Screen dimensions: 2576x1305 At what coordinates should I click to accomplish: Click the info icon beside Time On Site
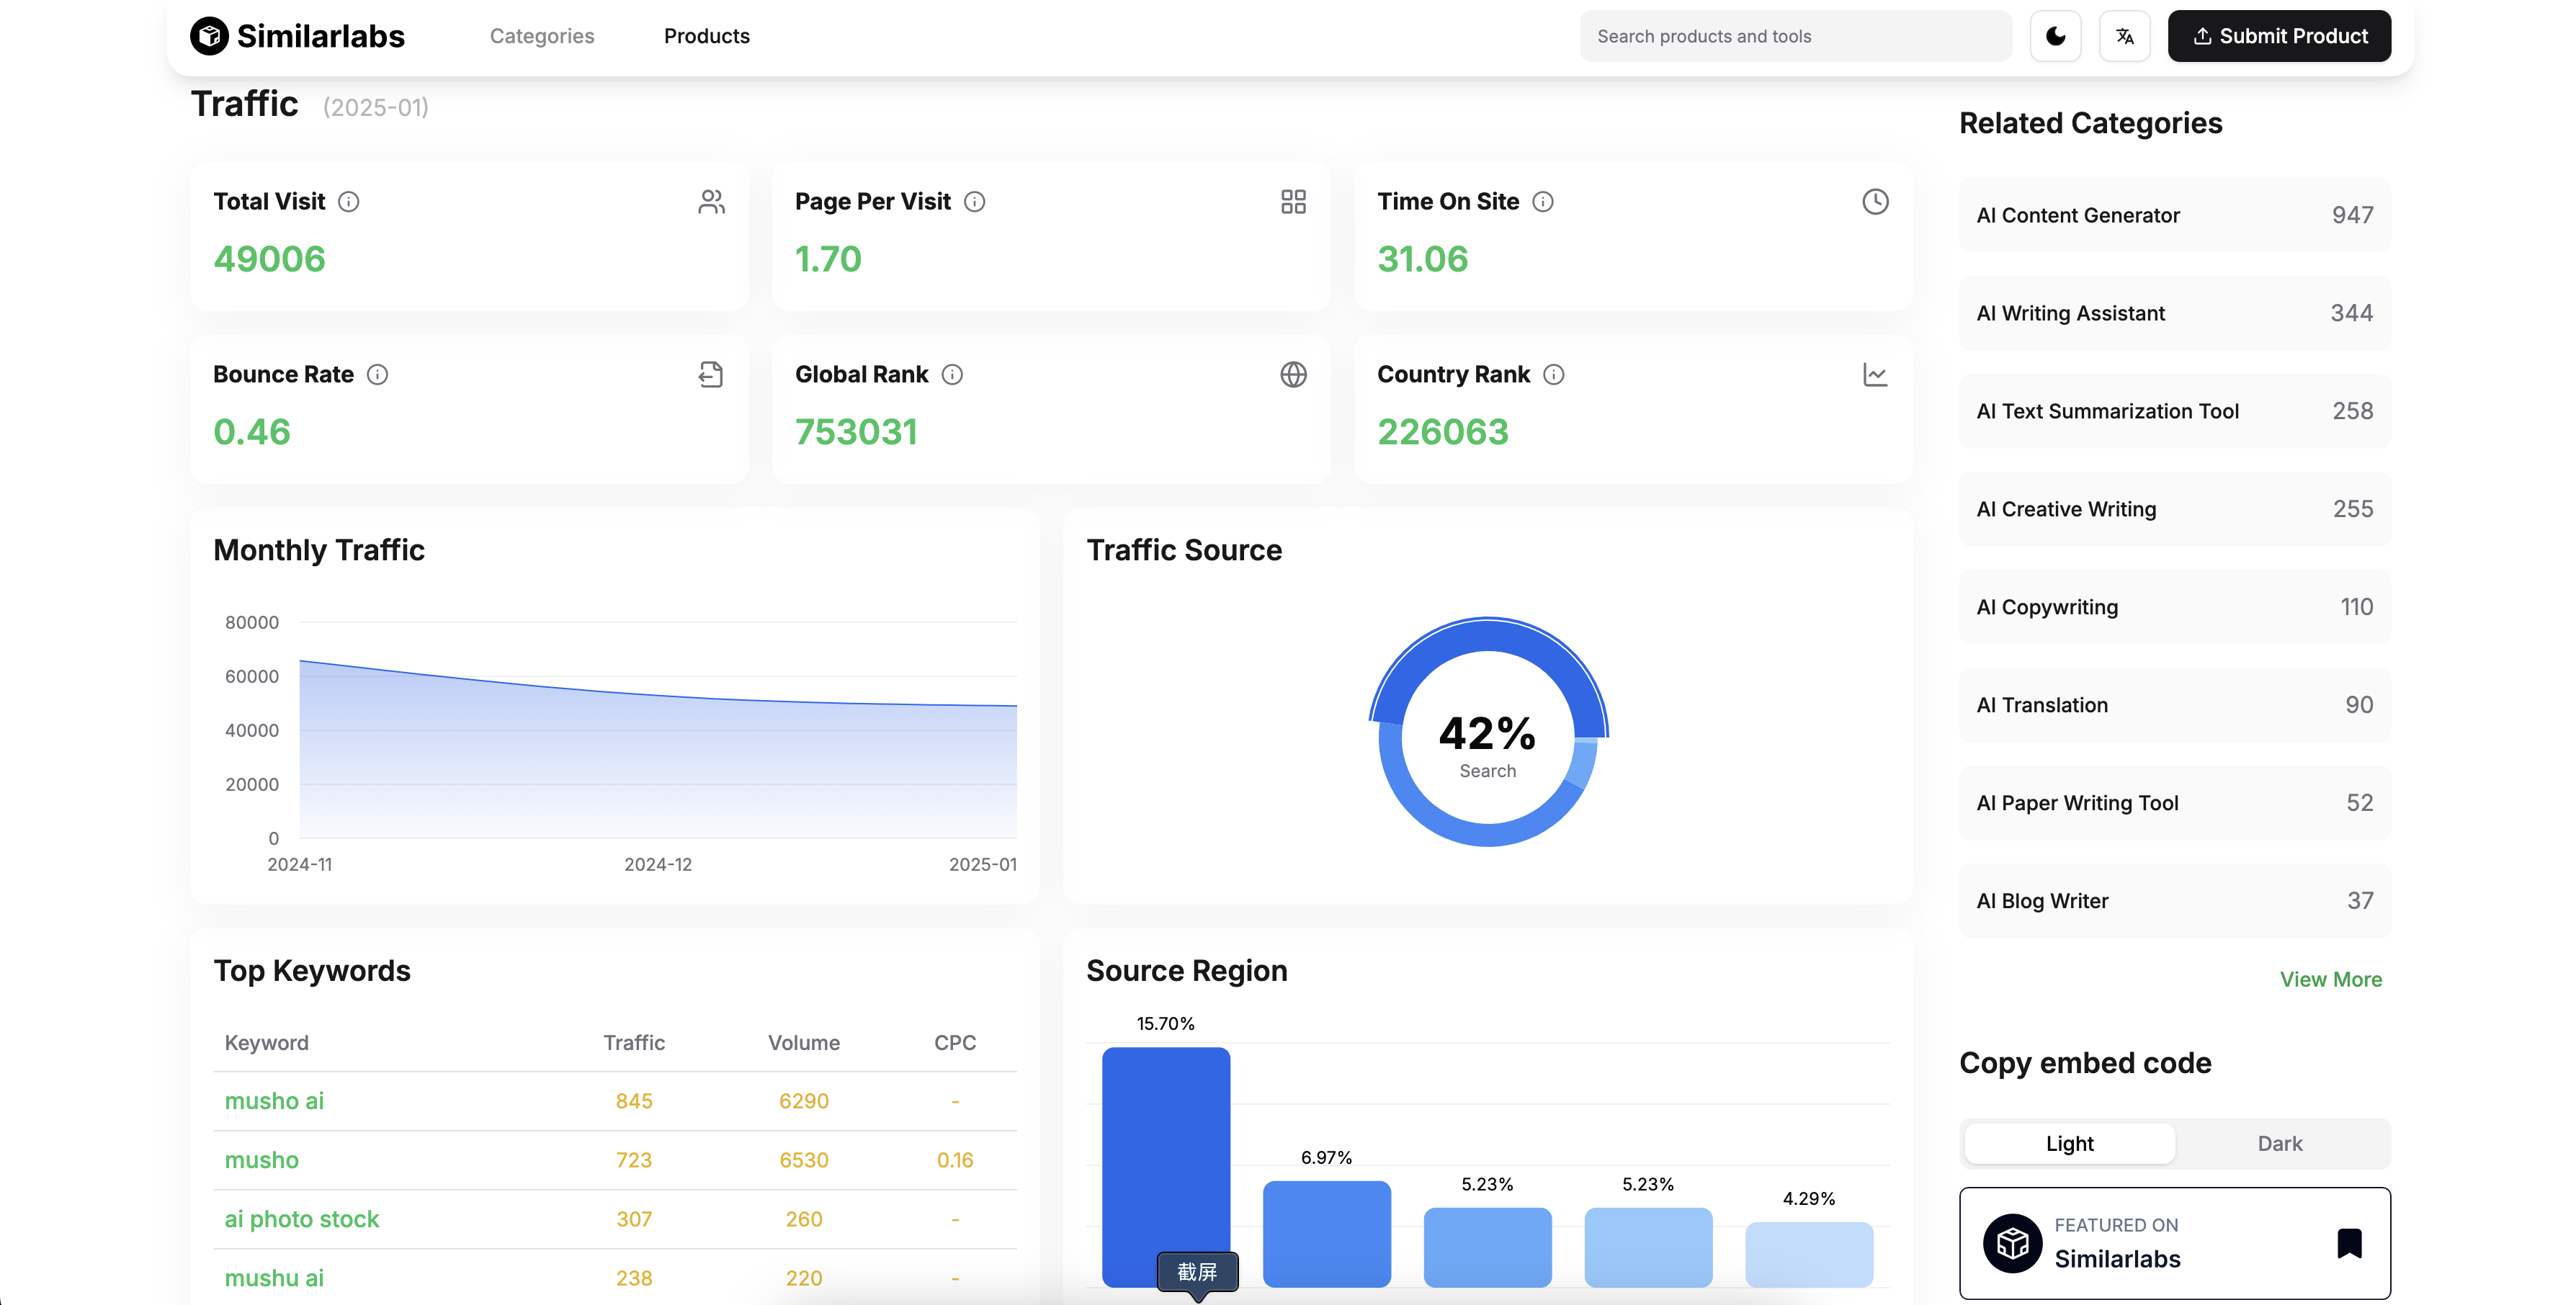pos(1543,202)
